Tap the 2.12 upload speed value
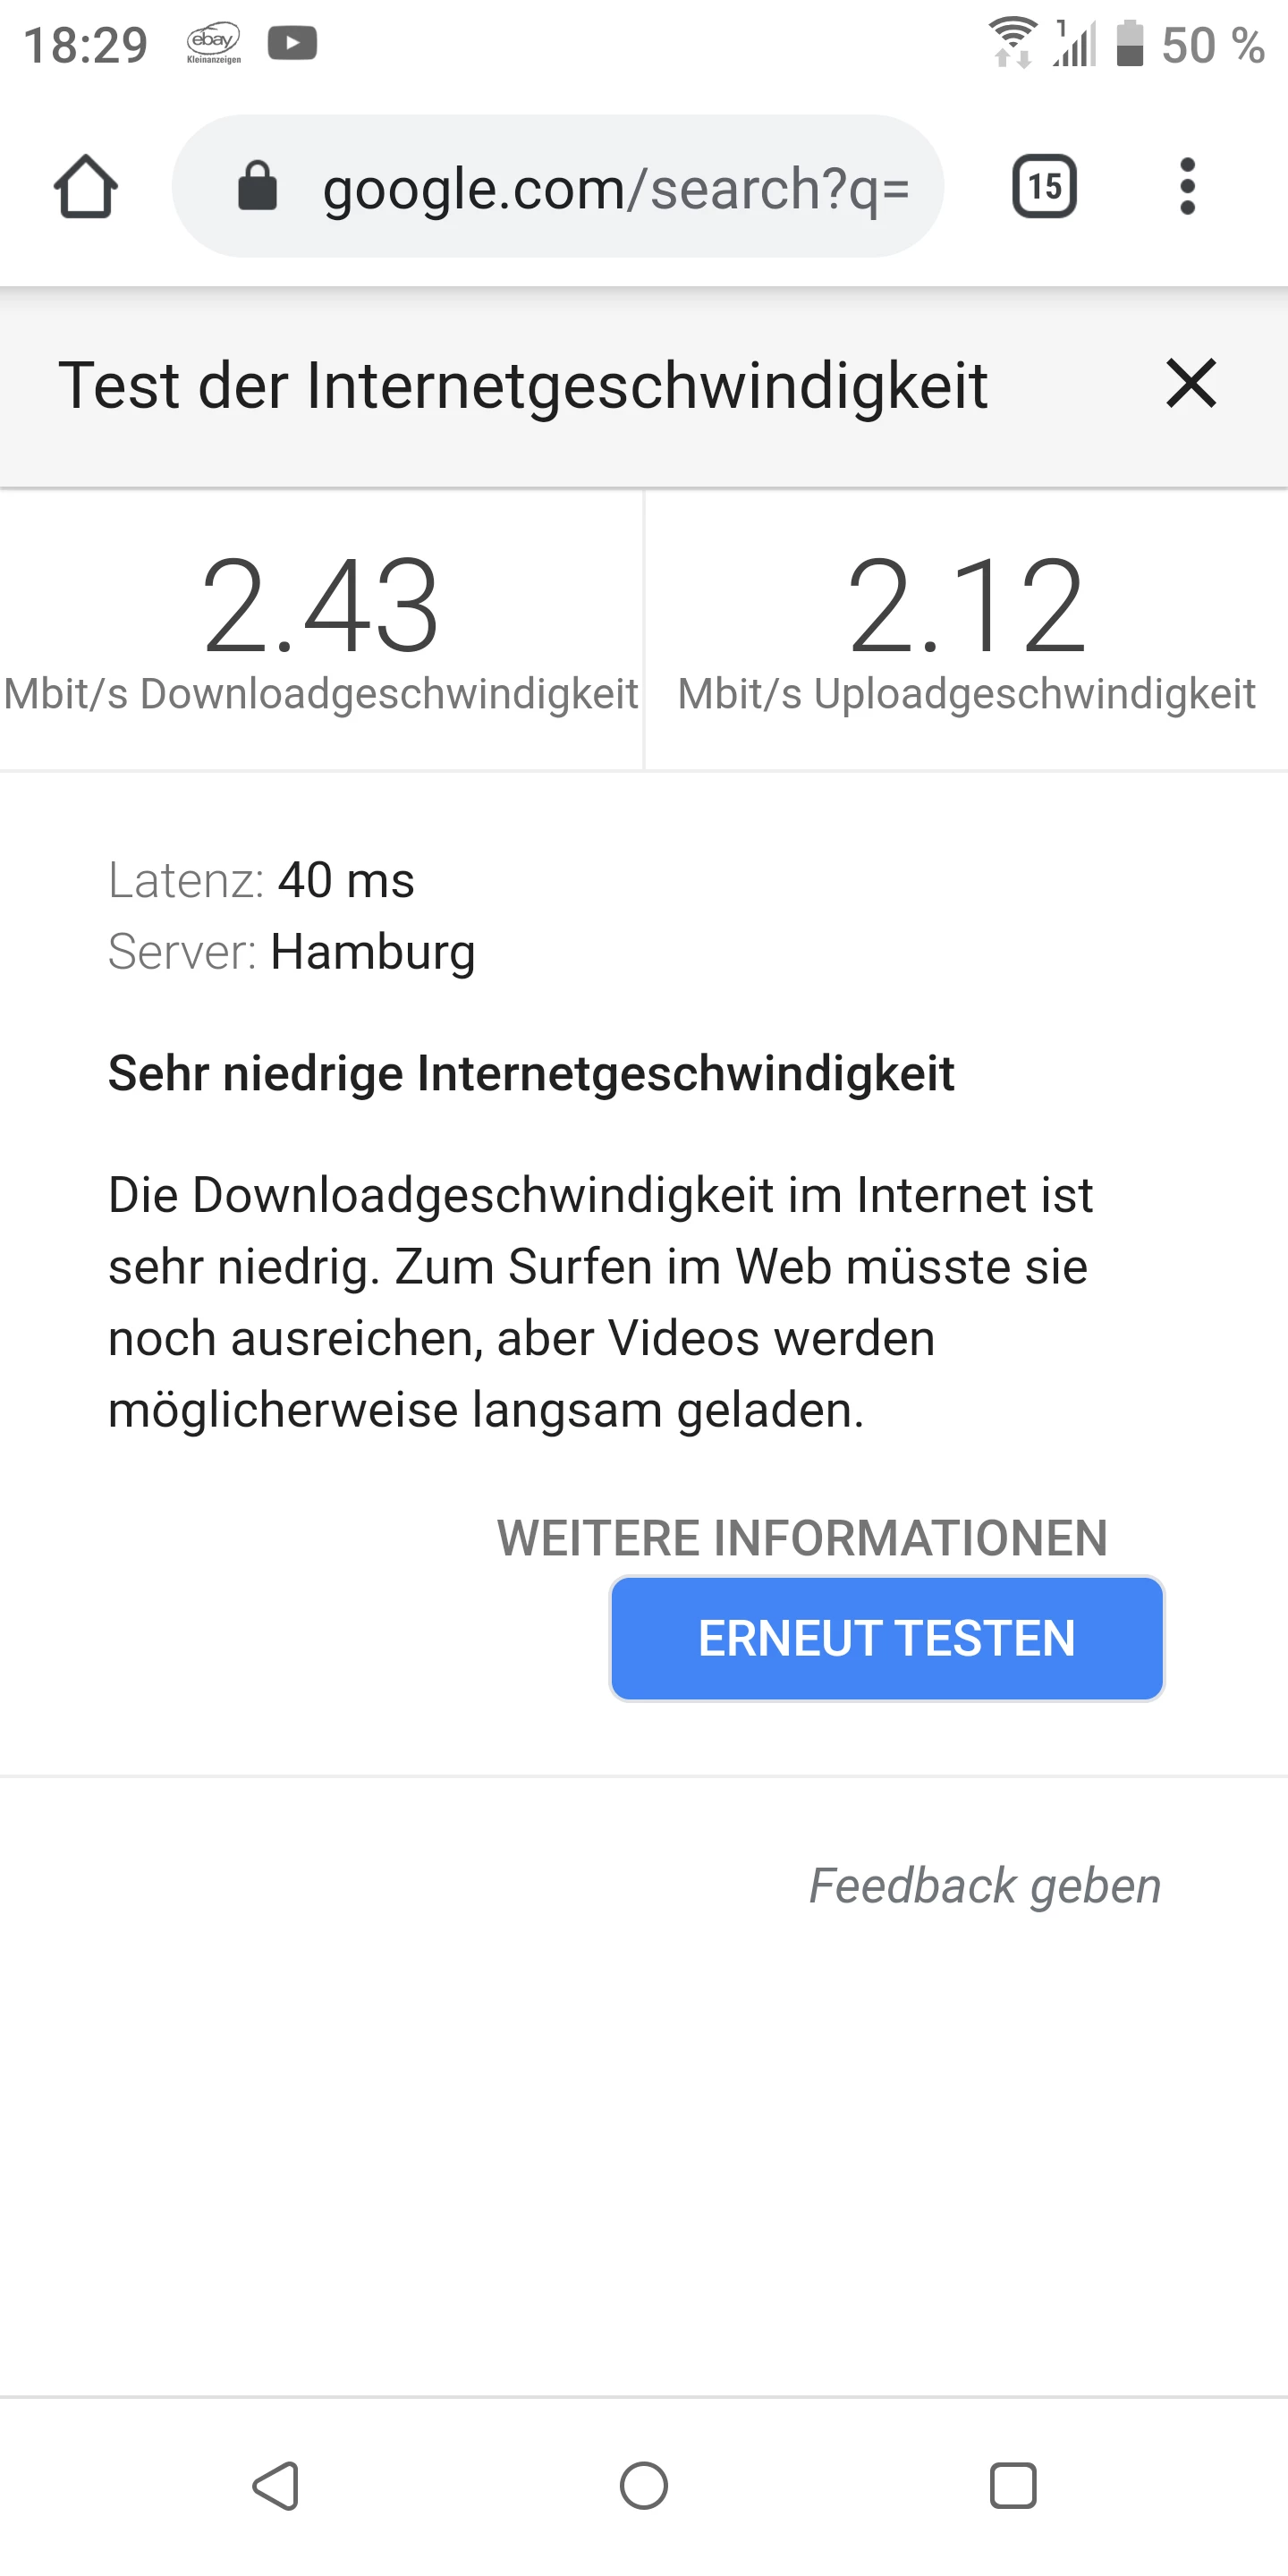The height and width of the screenshot is (2576, 1288). [x=966, y=606]
